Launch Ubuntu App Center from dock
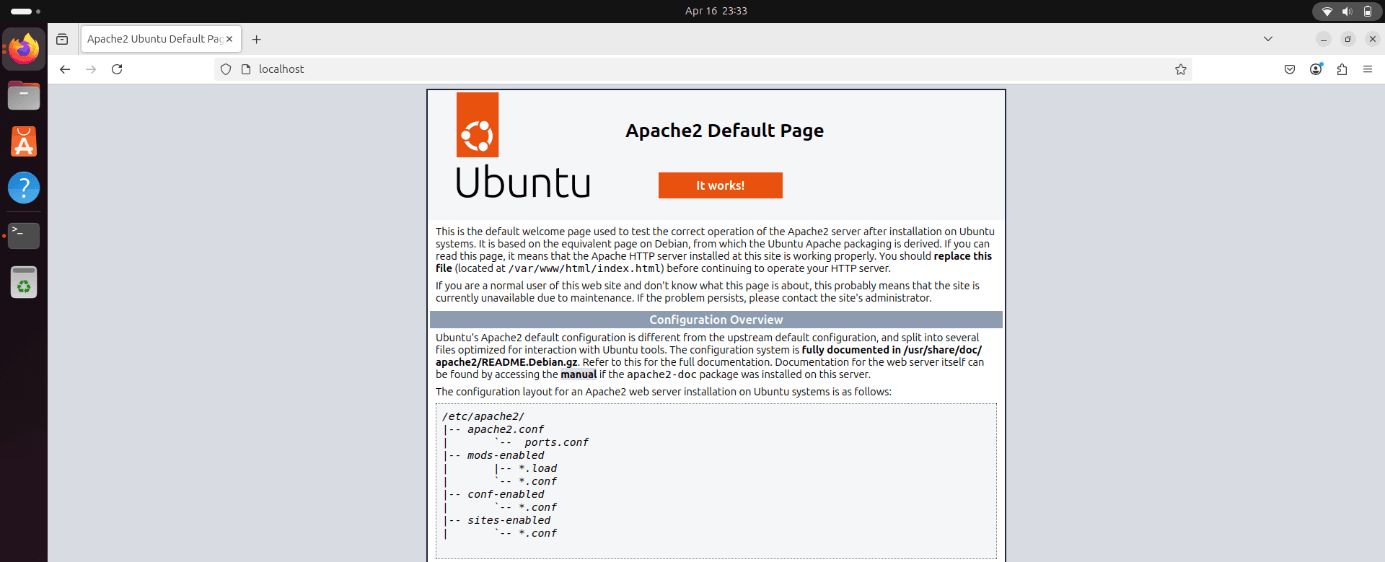This screenshot has width=1385, height=562. tap(24, 141)
